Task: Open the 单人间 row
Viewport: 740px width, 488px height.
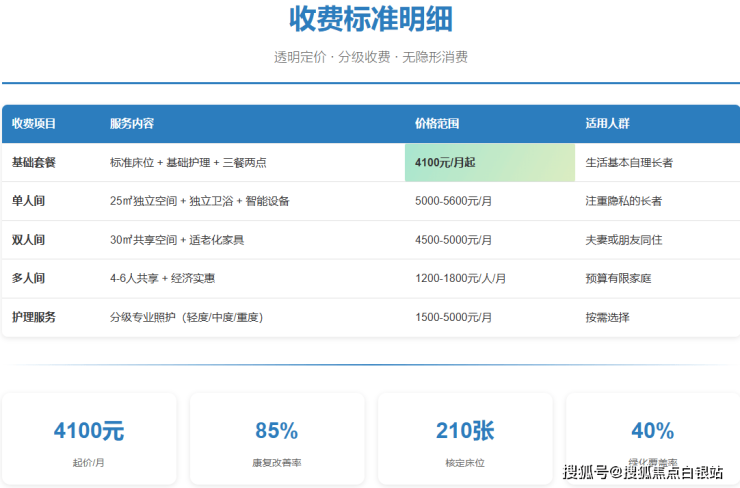Action: (28, 201)
